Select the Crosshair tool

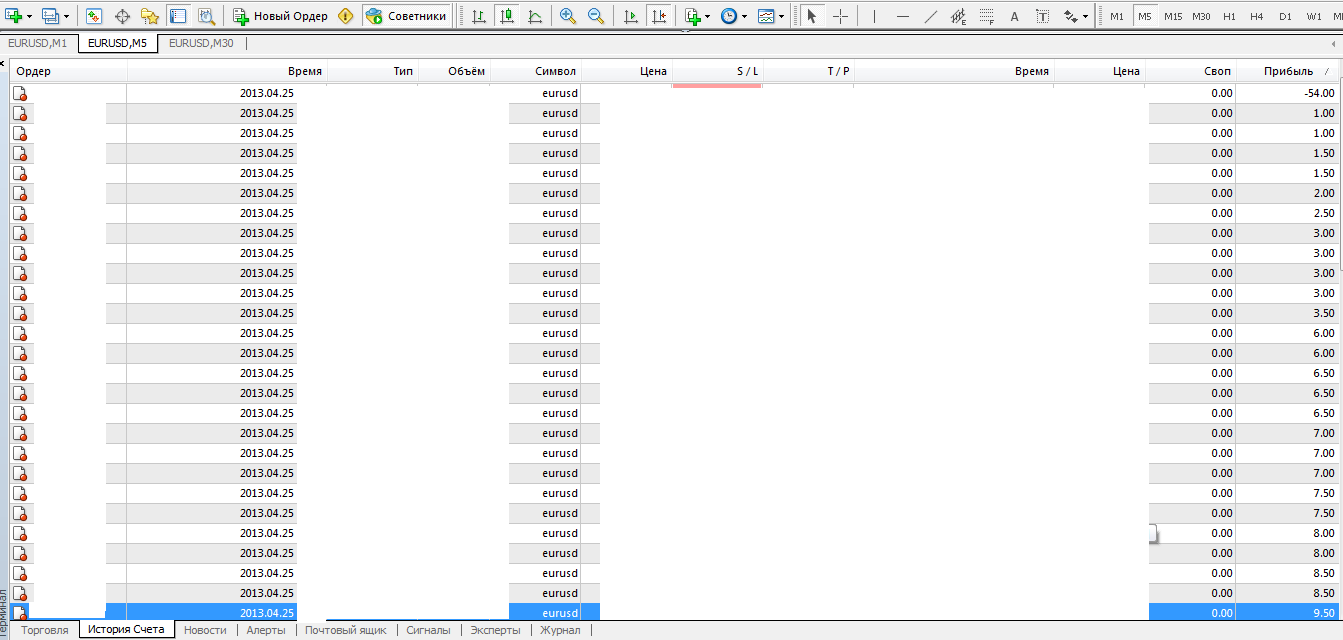click(x=841, y=16)
